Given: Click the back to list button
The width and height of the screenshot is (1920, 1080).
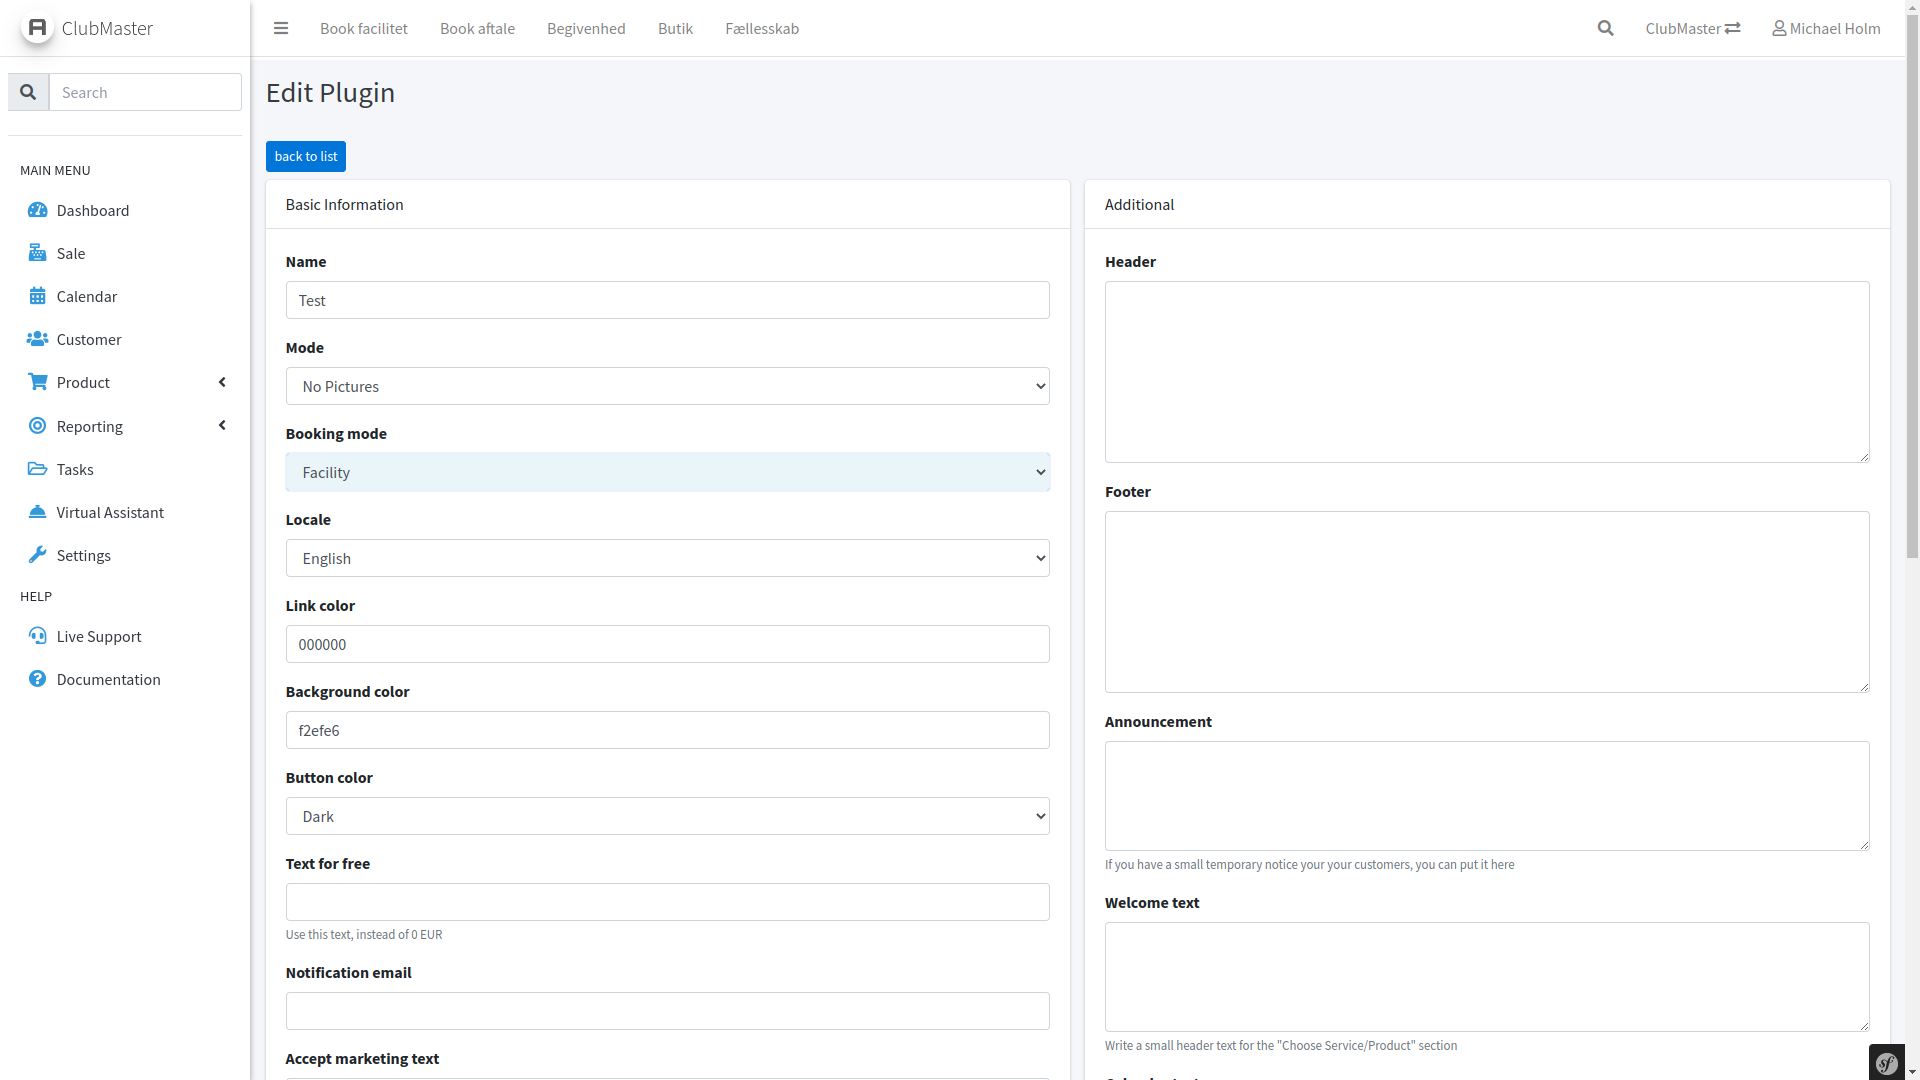Looking at the screenshot, I should (x=306, y=156).
